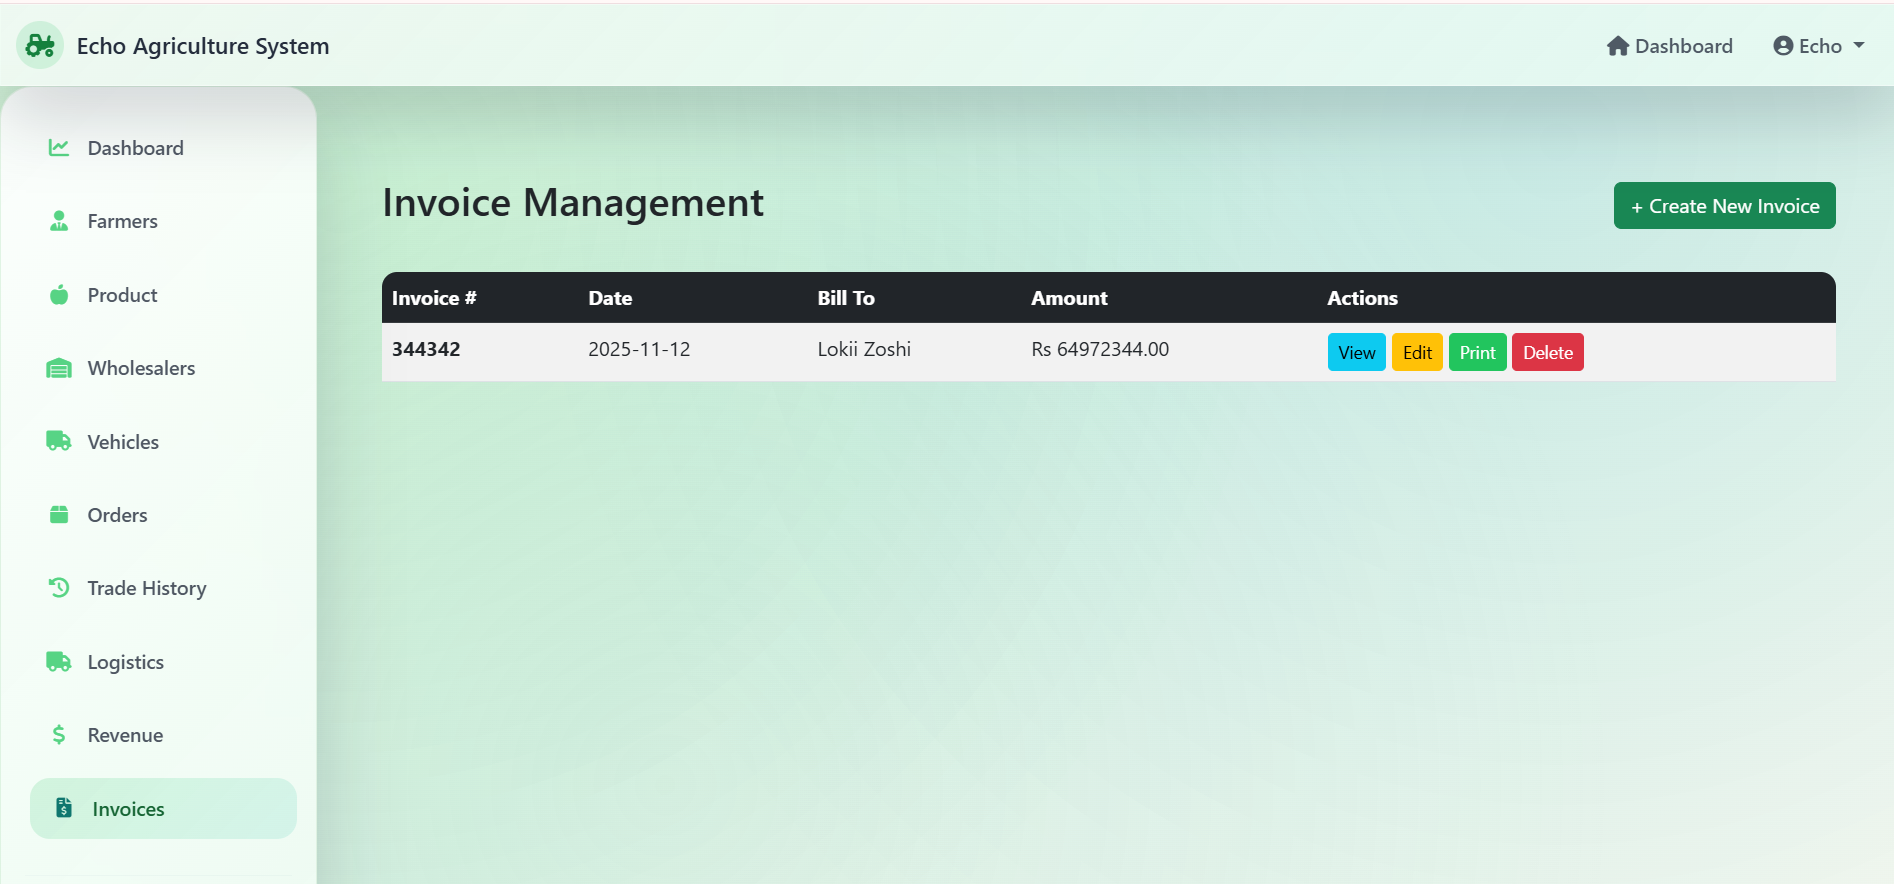Open the Logistics menu item
The image size is (1894, 884).
coord(125,662)
